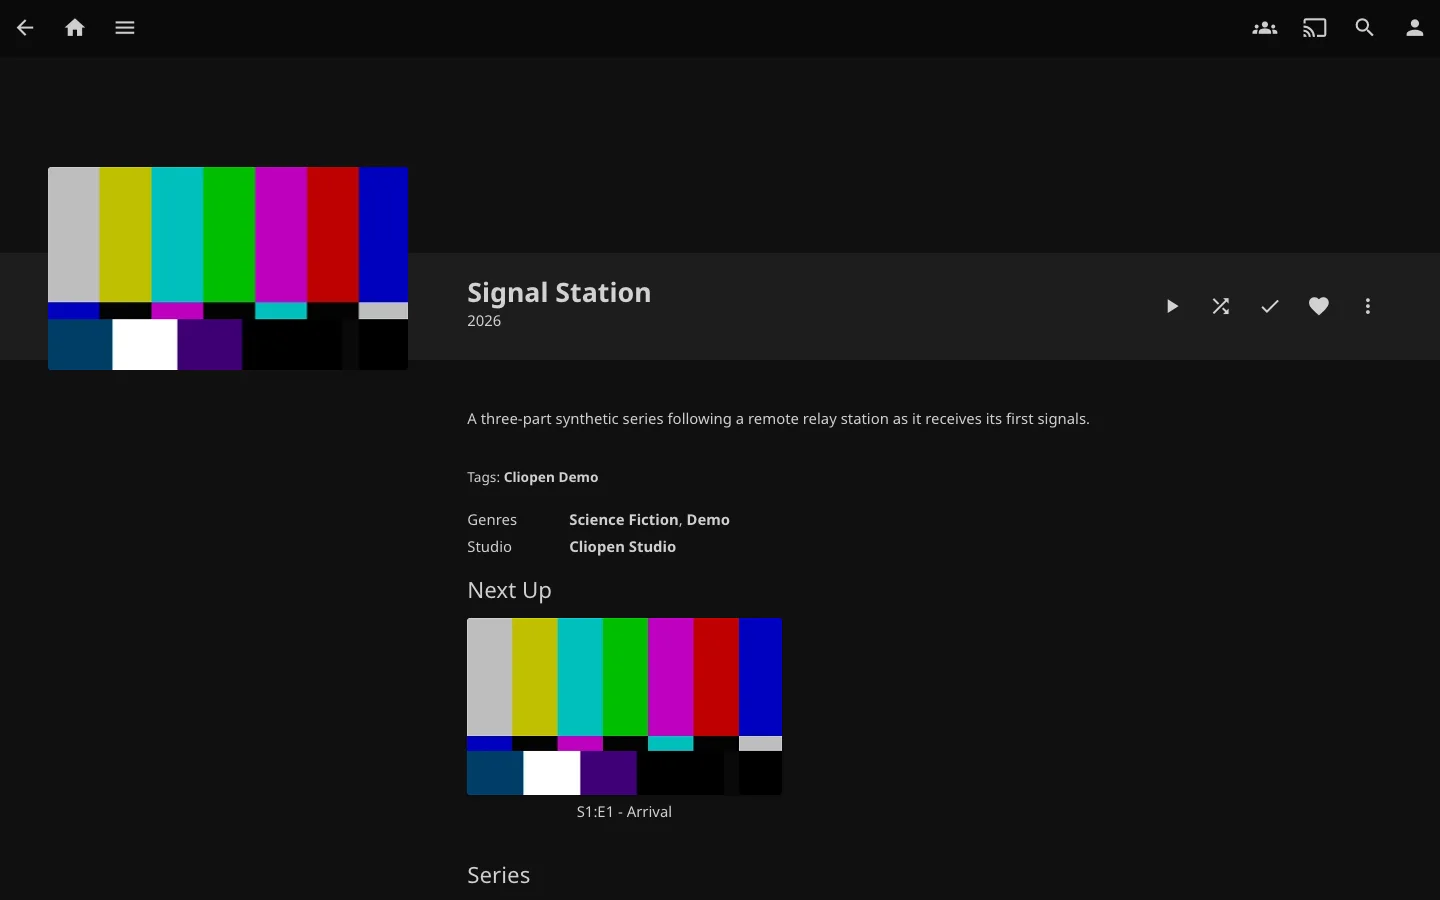Viewport: 1440px width, 900px height.
Task: Open the Next Up episode thumbnail
Action: point(624,706)
